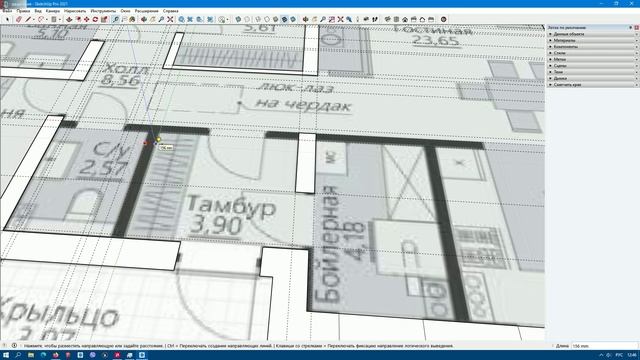Expand the Смягчить края panel
Viewport: 640px width, 360px height.
coord(593,84)
